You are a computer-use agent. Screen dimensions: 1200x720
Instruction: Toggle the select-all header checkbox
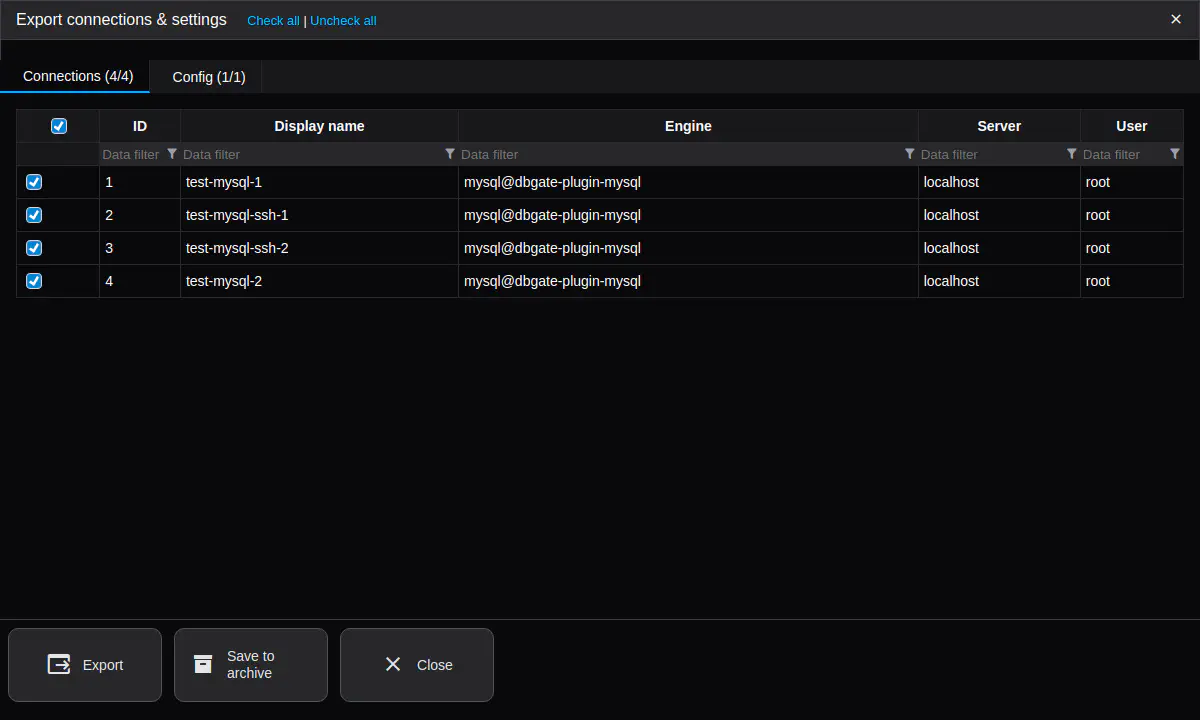59,126
